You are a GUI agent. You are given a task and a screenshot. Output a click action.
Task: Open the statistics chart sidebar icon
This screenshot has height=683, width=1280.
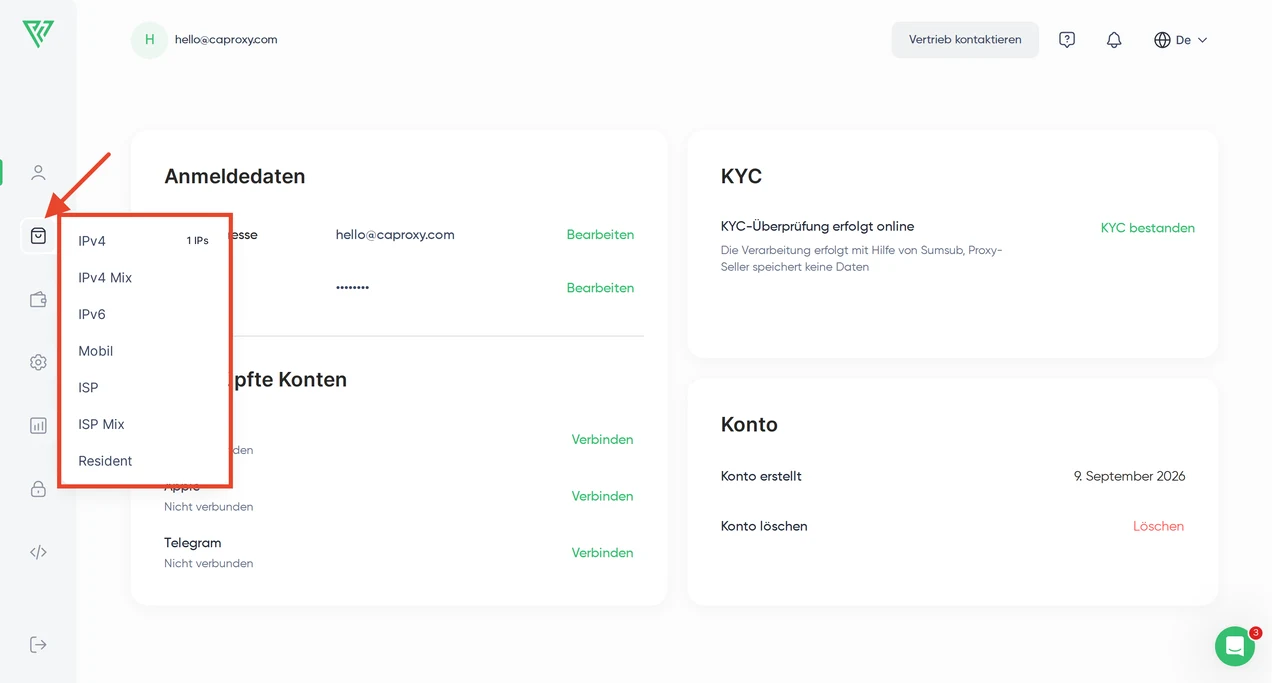tap(38, 425)
